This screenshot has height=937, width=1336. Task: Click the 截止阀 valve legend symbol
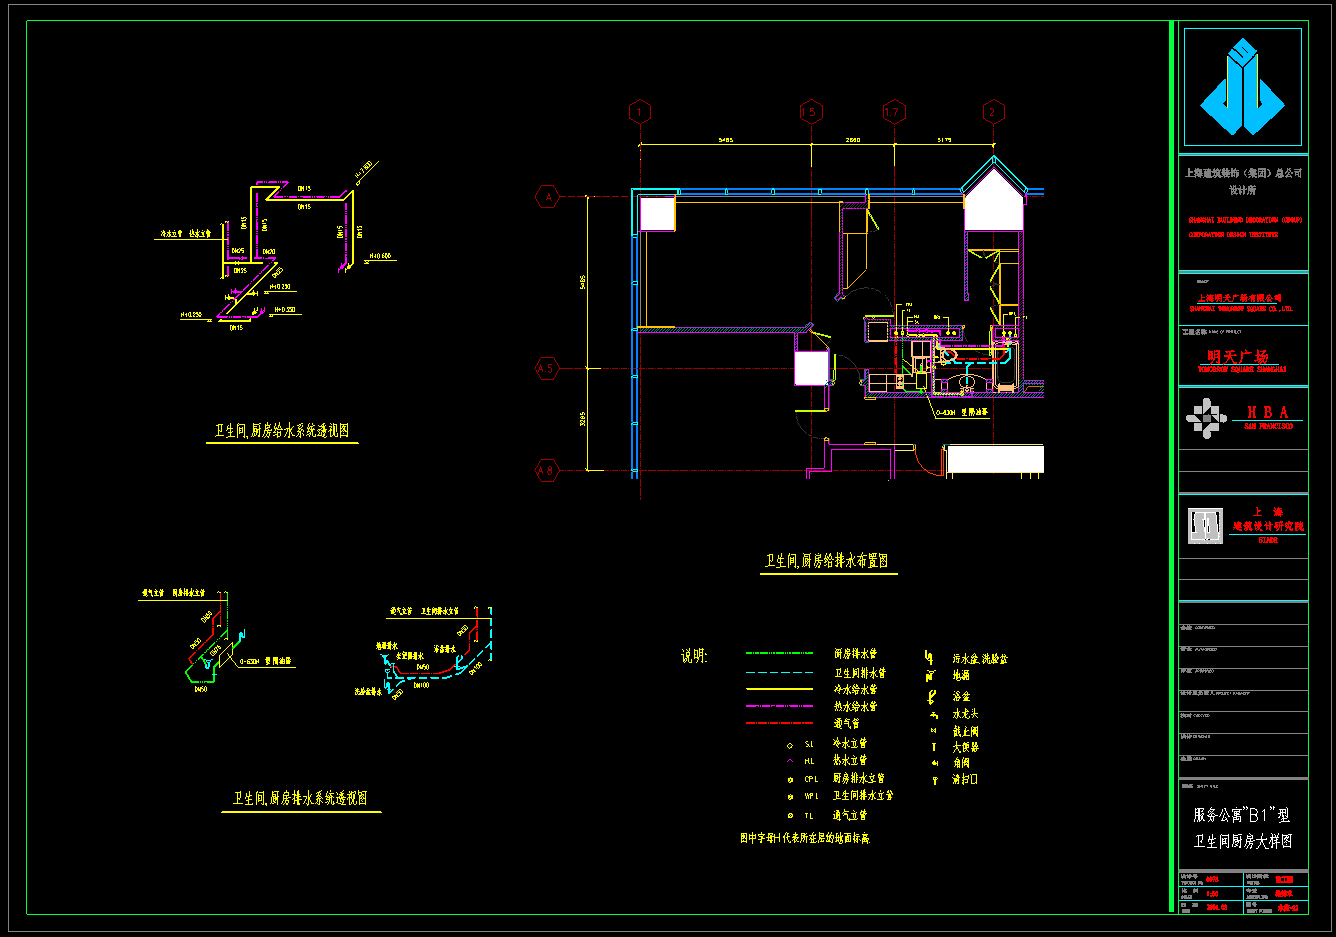pyautogui.click(x=933, y=731)
